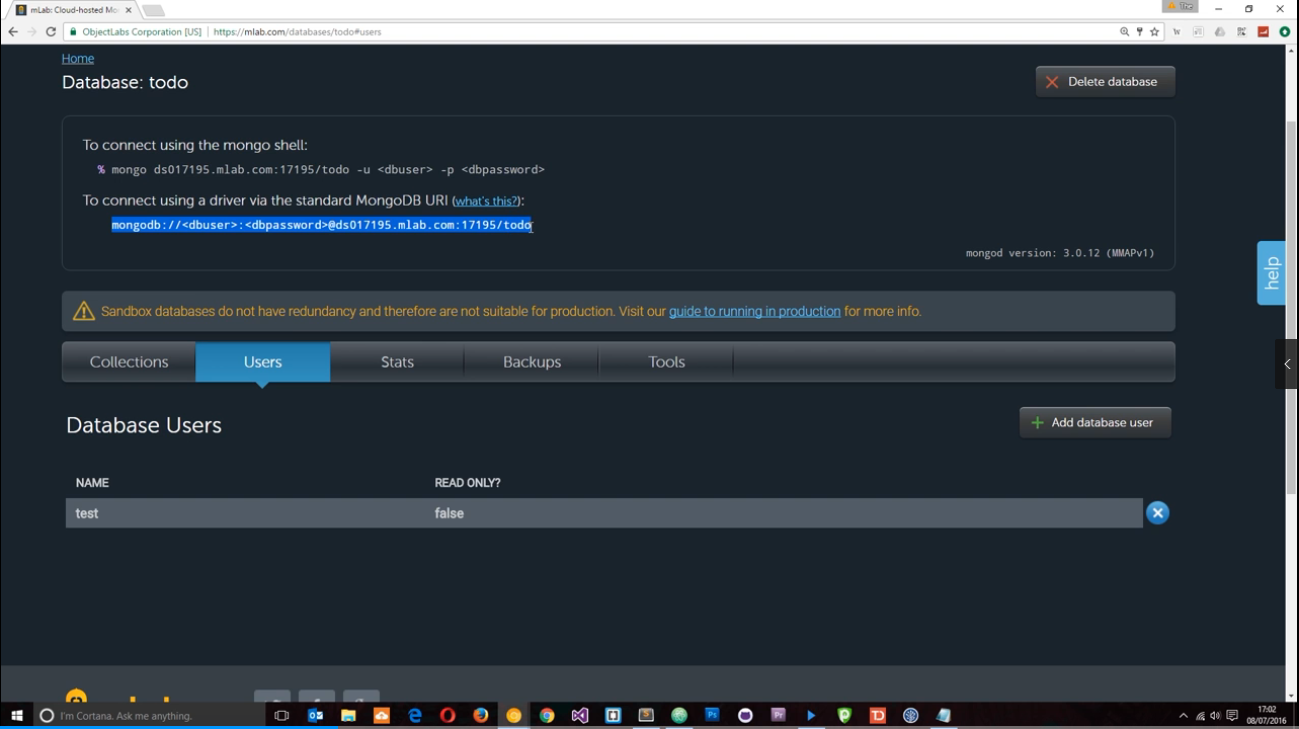1299x729 pixels.
Task: Open Task View on the taskbar
Action: tap(282, 715)
